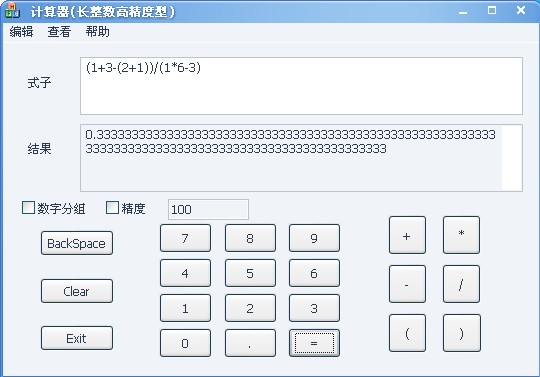Viewport: 540px width, 377px height.
Task: Click the calculator icon in title bar
Action: tap(12, 11)
